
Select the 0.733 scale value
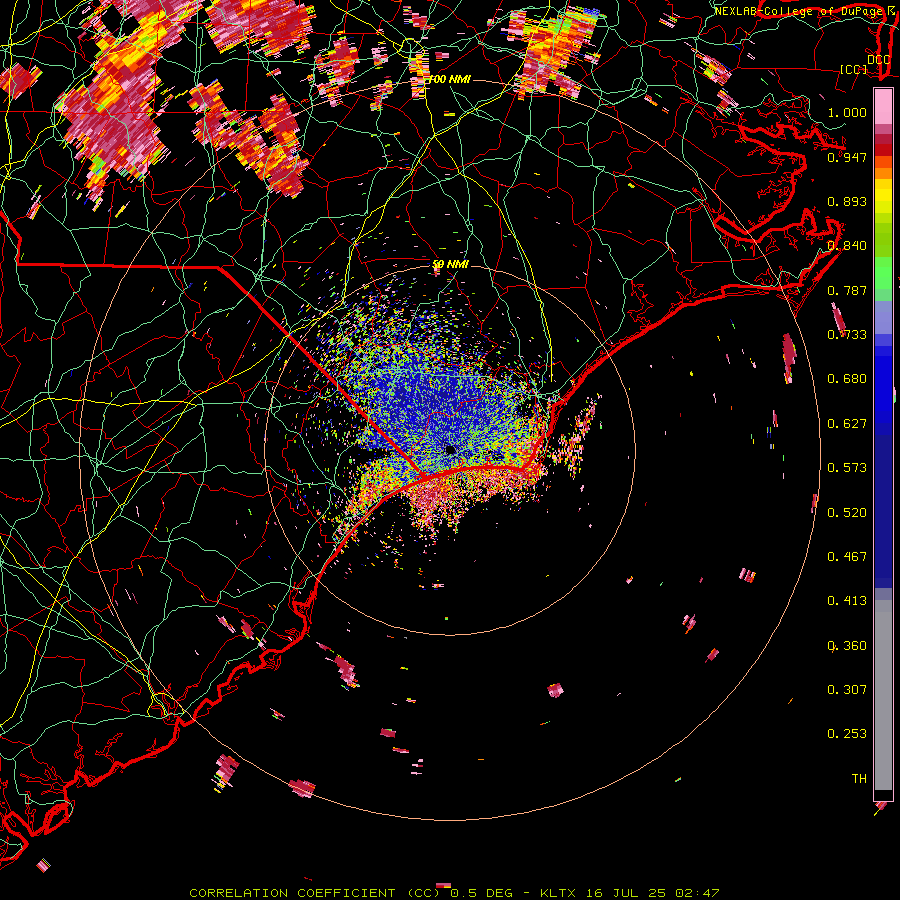(847, 335)
